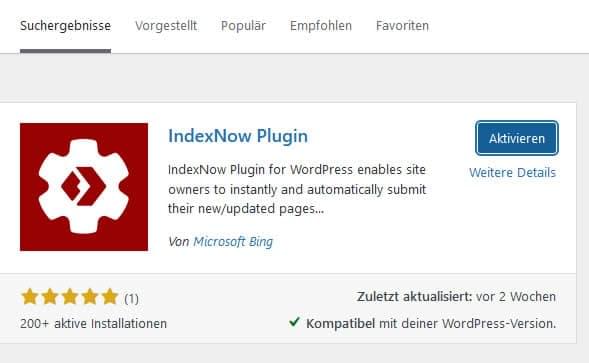Click the first rating star
Screen dimensions: 589x363
tap(30, 297)
